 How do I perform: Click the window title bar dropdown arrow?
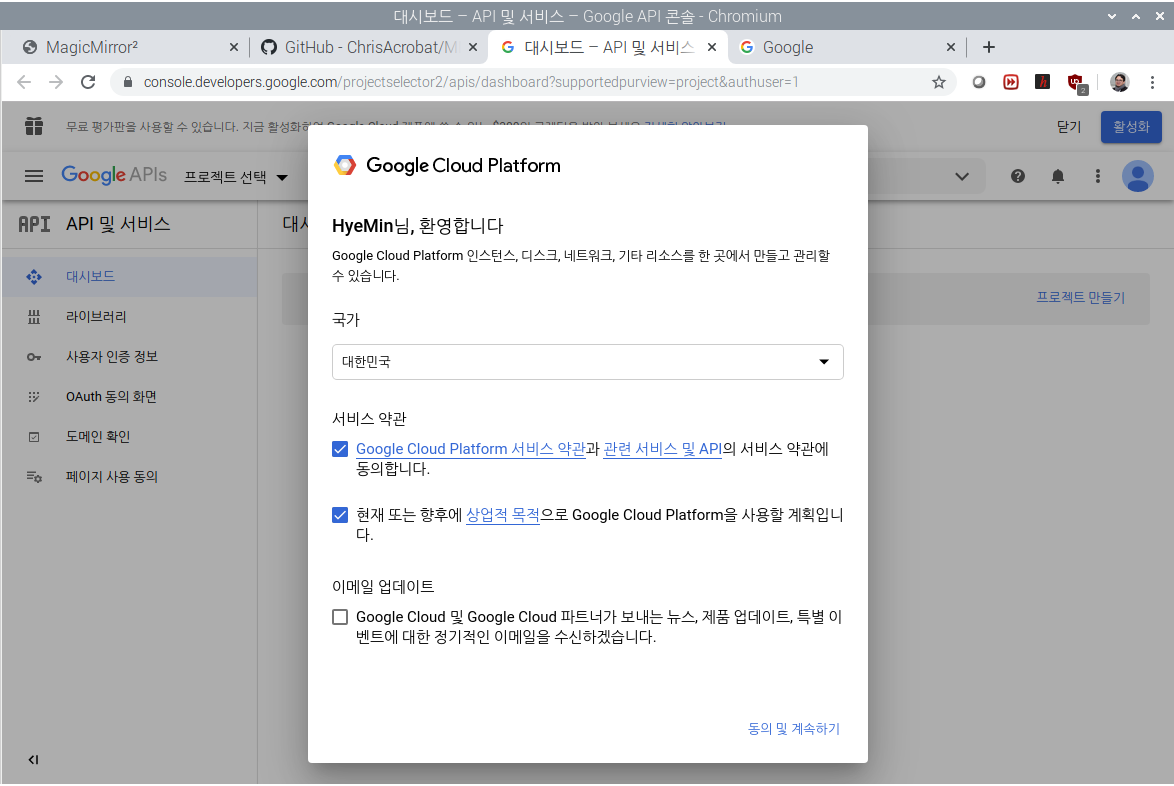pos(1112,16)
